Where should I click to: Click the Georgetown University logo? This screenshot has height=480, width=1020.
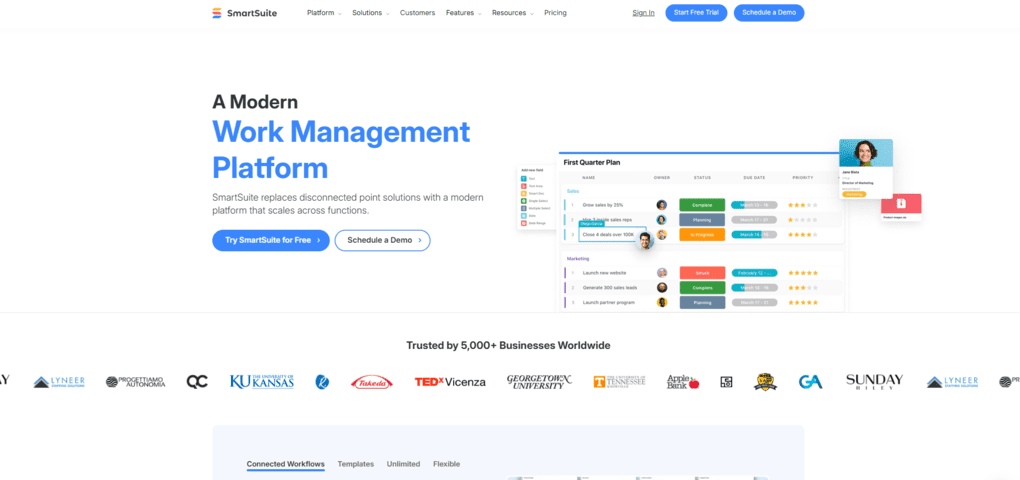coord(539,382)
